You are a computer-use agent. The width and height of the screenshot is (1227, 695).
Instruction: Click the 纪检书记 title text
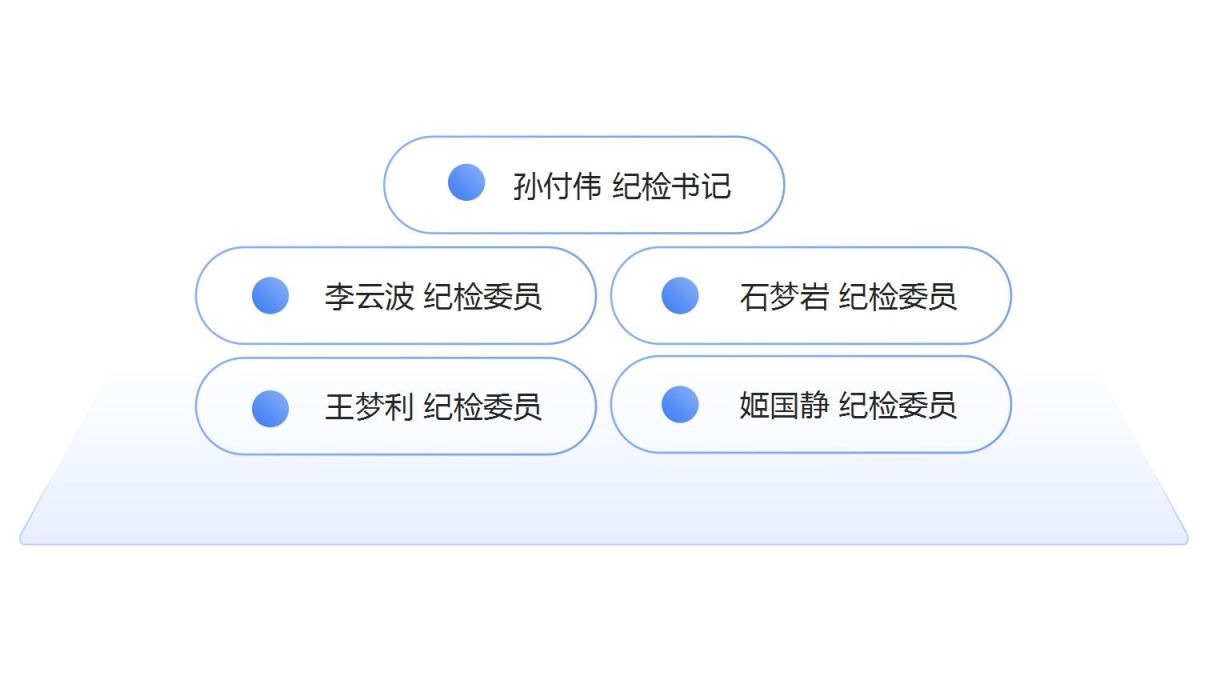pos(672,186)
